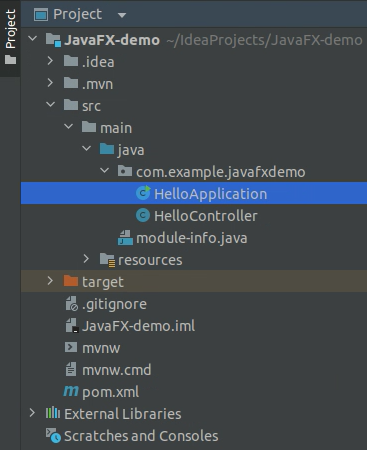Click the Maven pom.xml icon

71,391
